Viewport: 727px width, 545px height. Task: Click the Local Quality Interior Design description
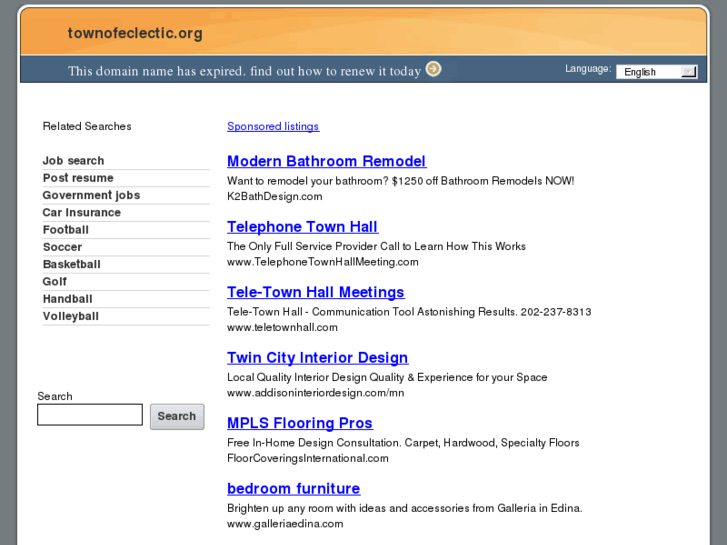(x=387, y=377)
